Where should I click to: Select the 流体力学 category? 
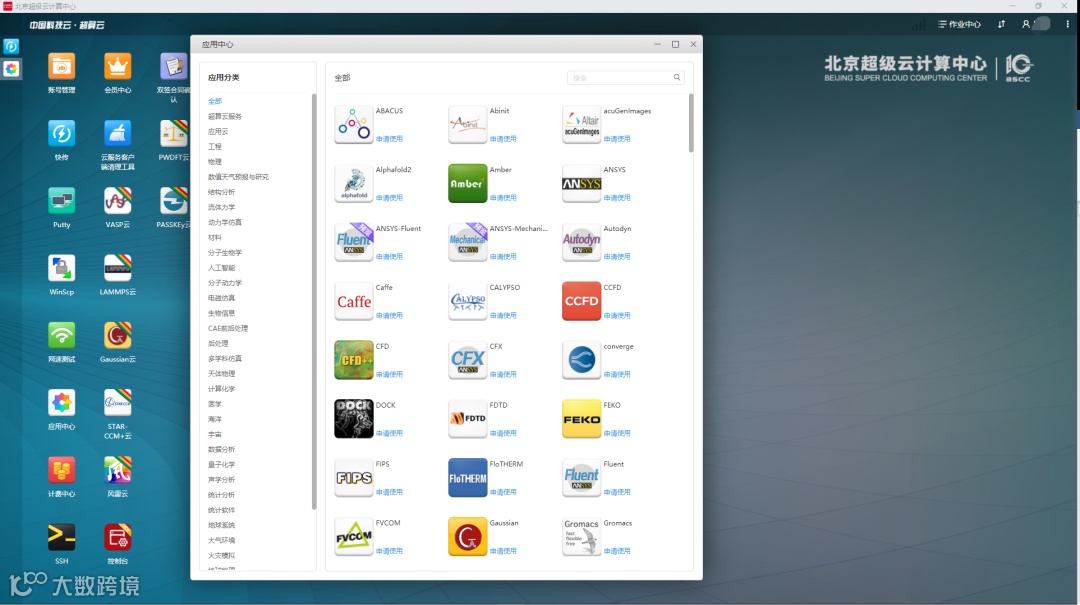coord(221,207)
